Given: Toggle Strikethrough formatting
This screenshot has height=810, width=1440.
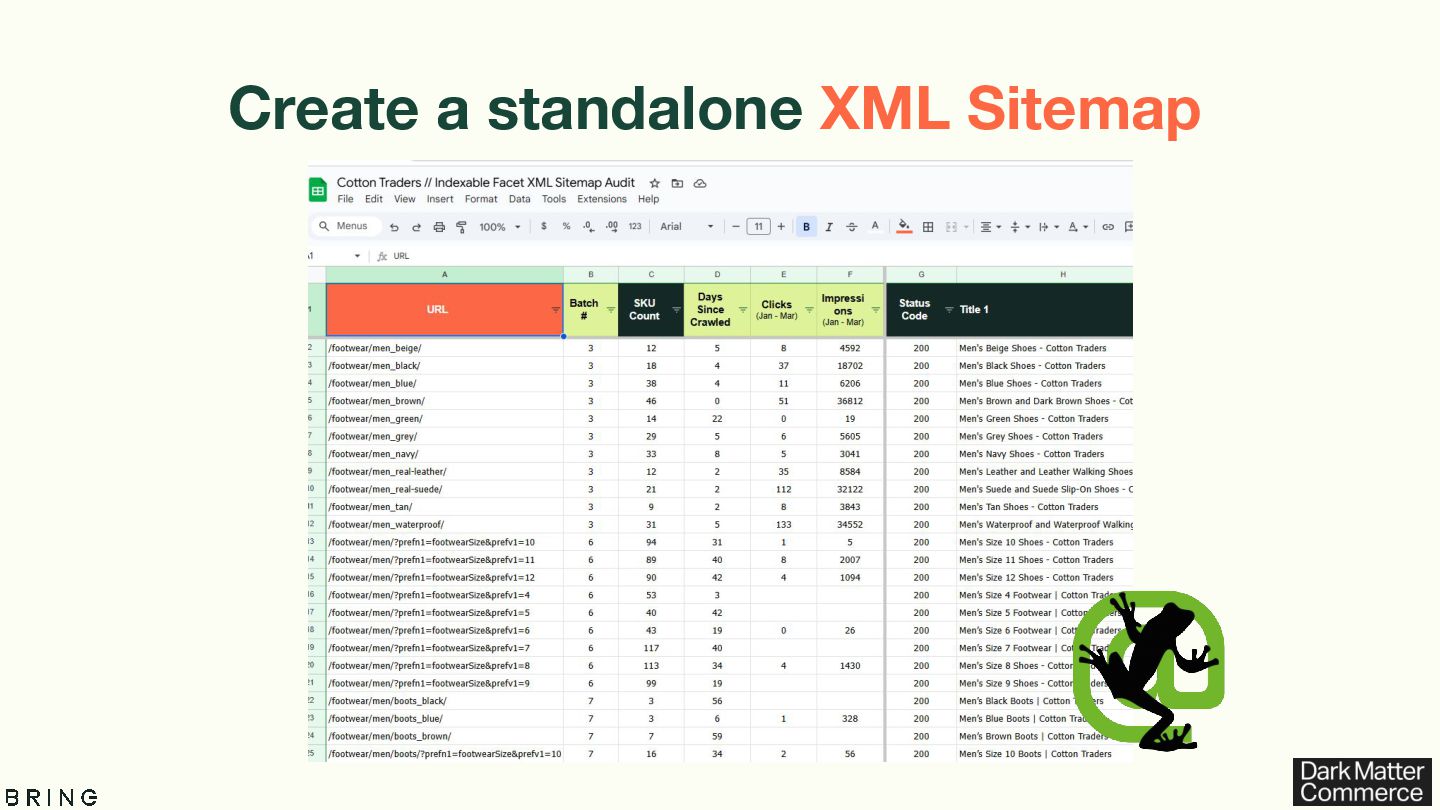Looking at the screenshot, I should tap(852, 227).
